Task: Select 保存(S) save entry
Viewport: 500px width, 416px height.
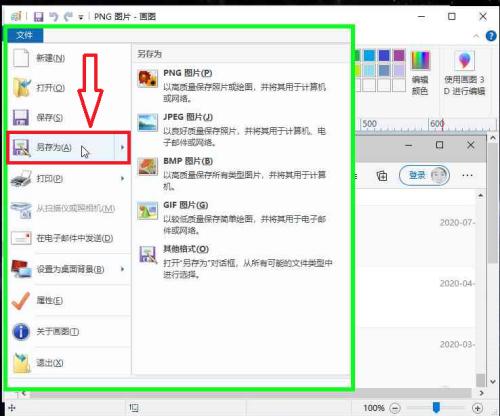Action: pos(69,117)
